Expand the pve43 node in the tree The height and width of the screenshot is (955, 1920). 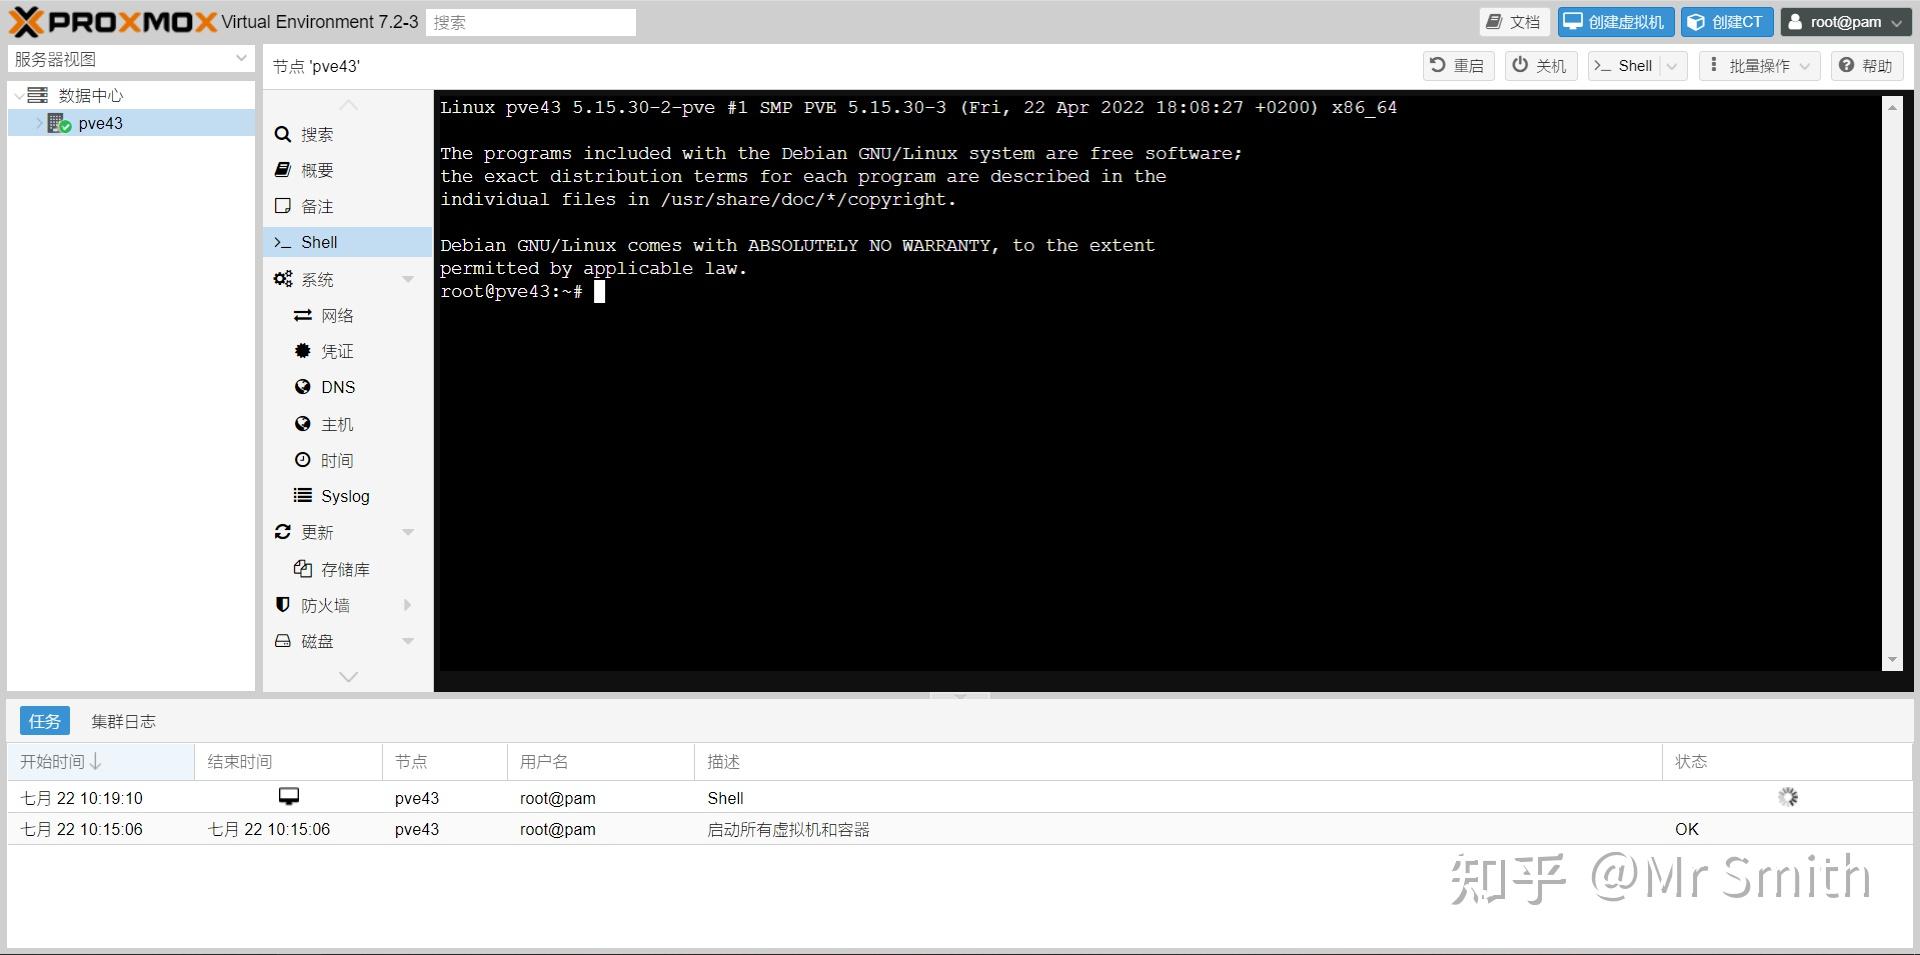[x=38, y=123]
